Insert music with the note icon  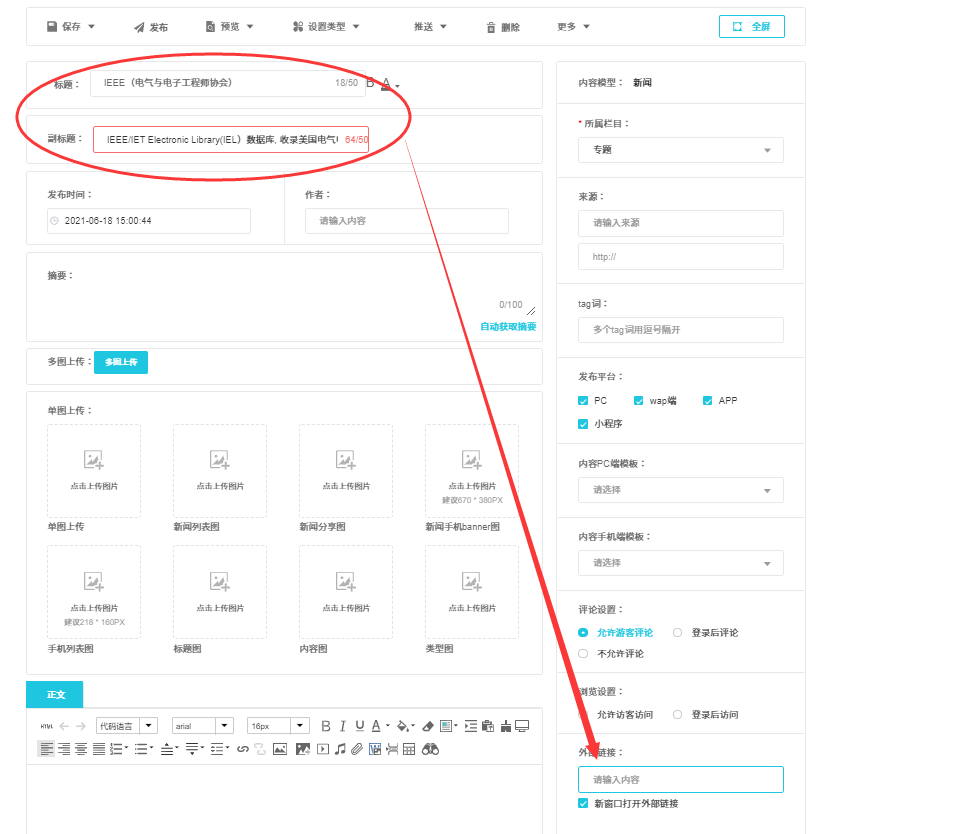pyautogui.click(x=340, y=749)
